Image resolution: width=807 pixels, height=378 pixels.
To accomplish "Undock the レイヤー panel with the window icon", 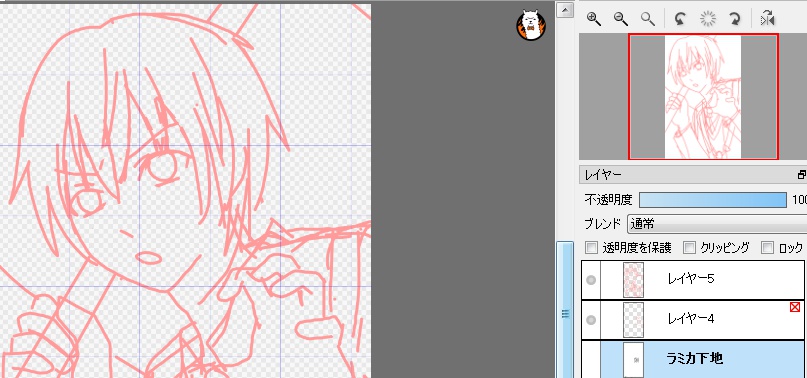I will (x=801, y=175).
